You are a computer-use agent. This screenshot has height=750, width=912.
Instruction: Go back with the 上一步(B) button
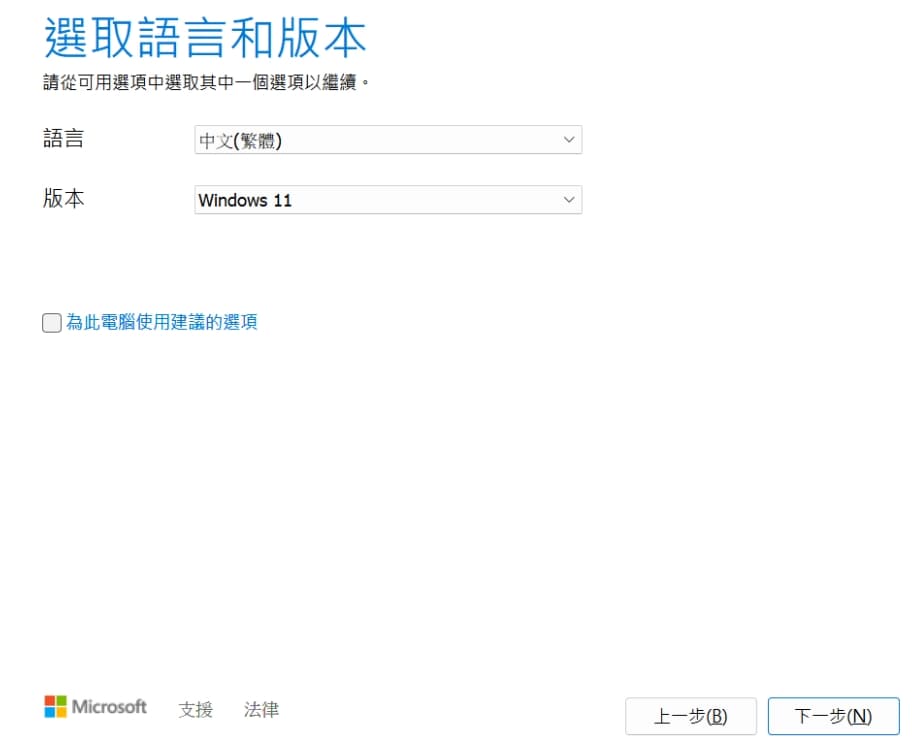pyautogui.click(x=691, y=716)
